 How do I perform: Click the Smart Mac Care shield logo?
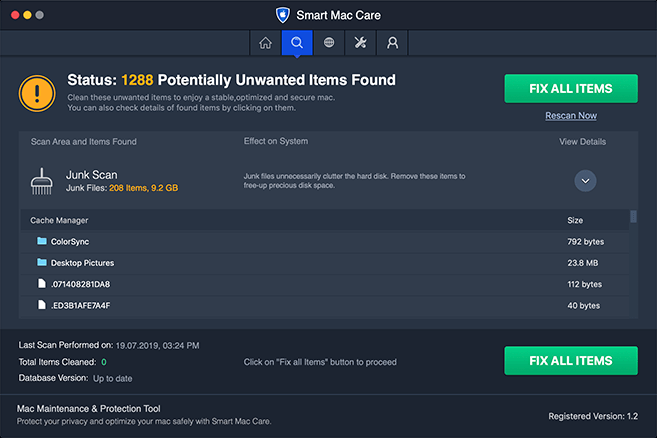pos(282,15)
